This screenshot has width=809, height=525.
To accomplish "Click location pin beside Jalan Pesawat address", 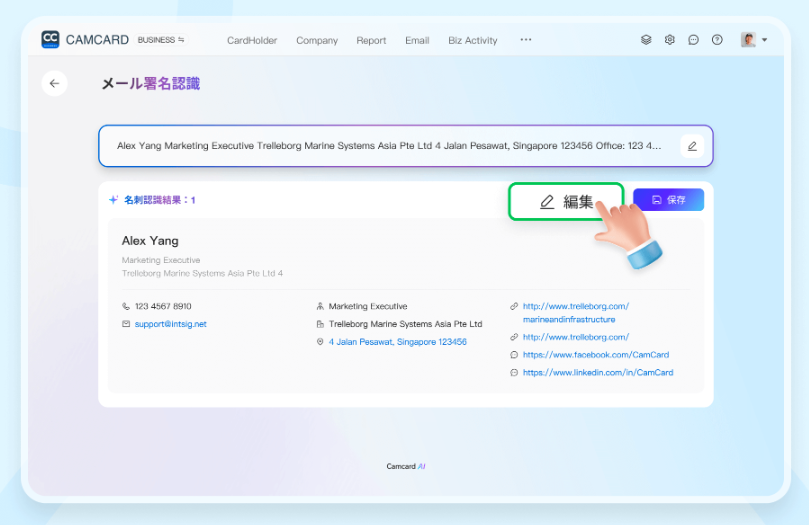I will [320, 342].
